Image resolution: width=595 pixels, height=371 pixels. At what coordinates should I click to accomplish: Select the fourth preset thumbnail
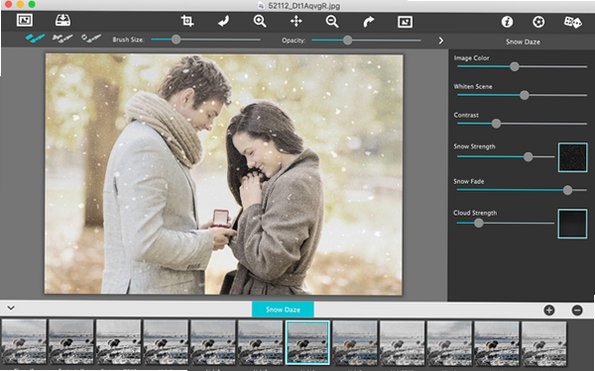(x=166, y=342)
